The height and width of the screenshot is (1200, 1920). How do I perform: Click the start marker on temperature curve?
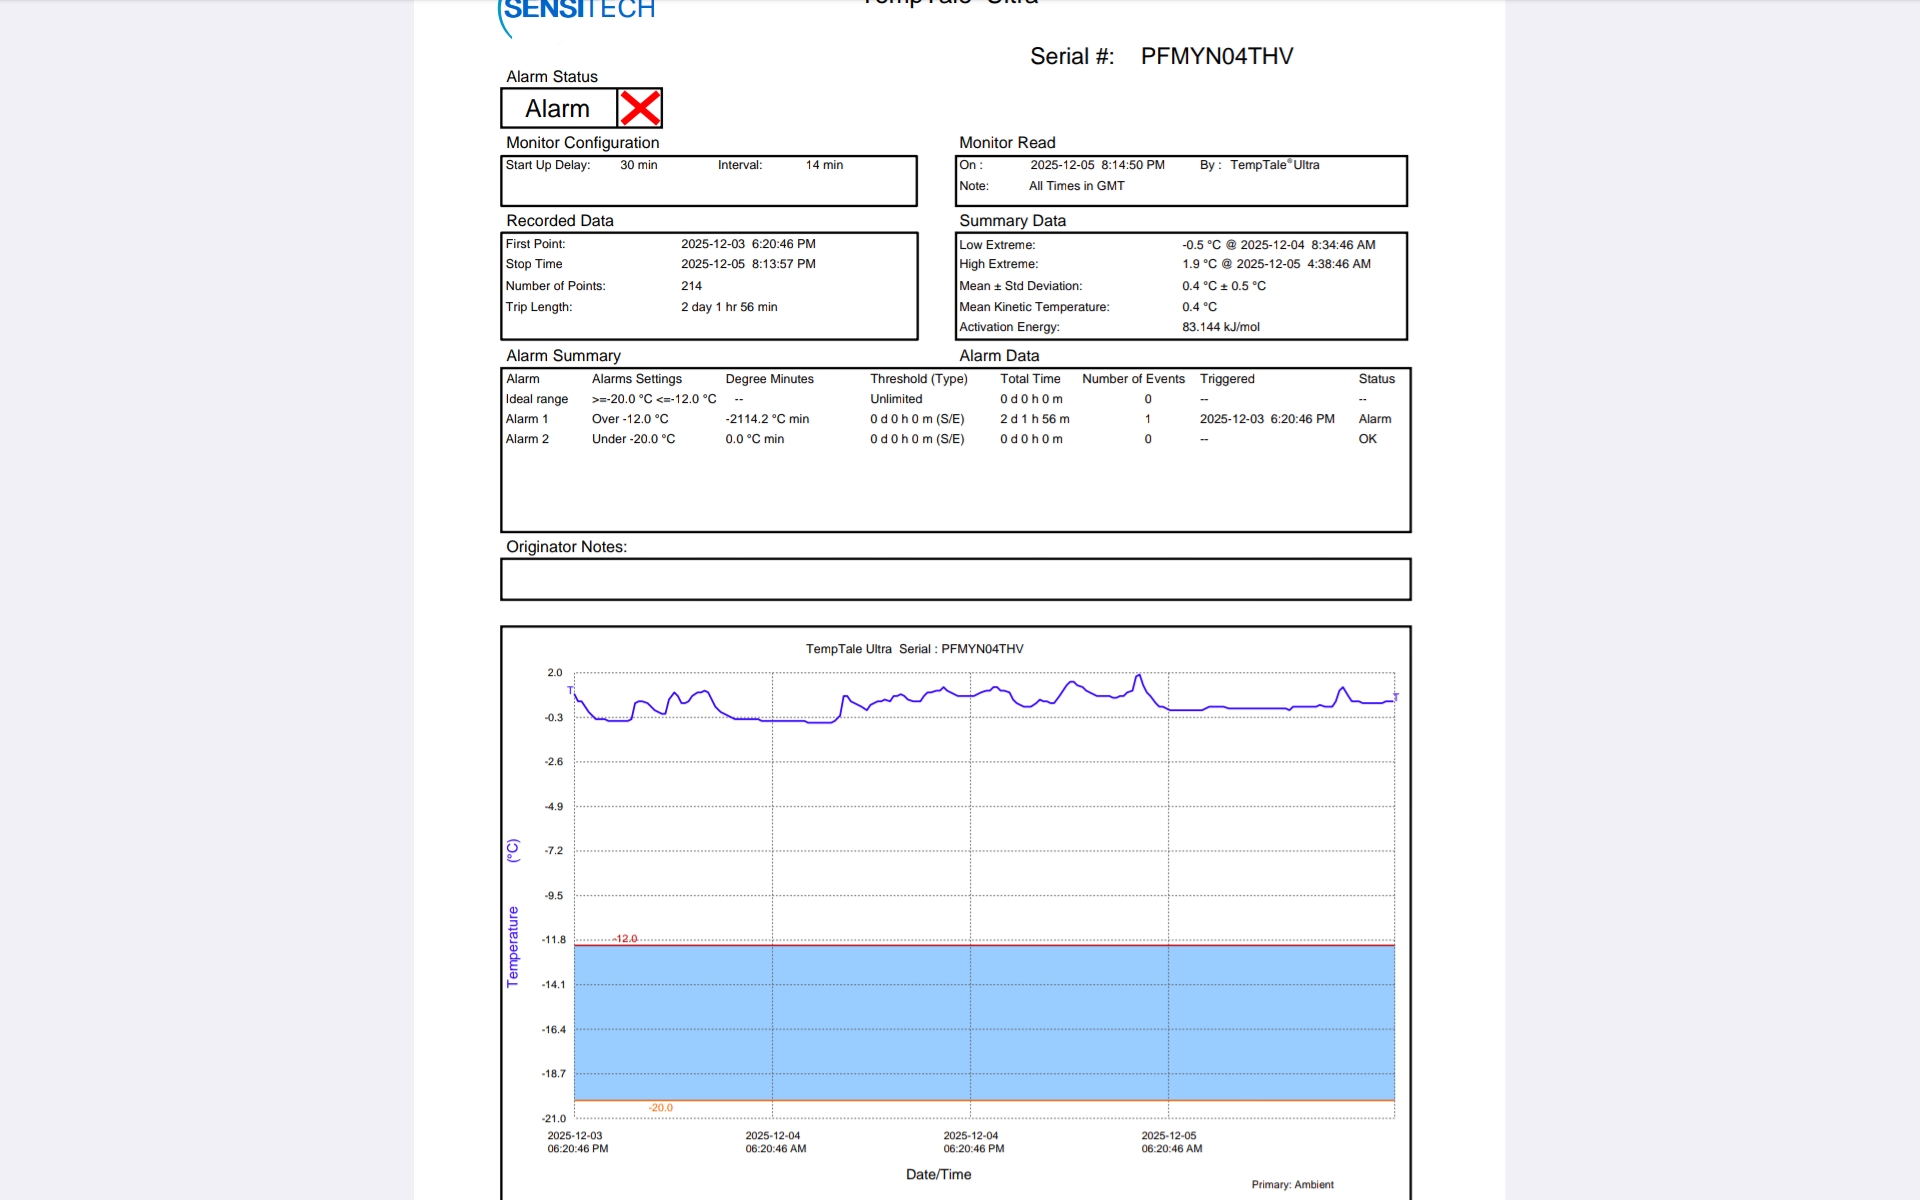571,691
